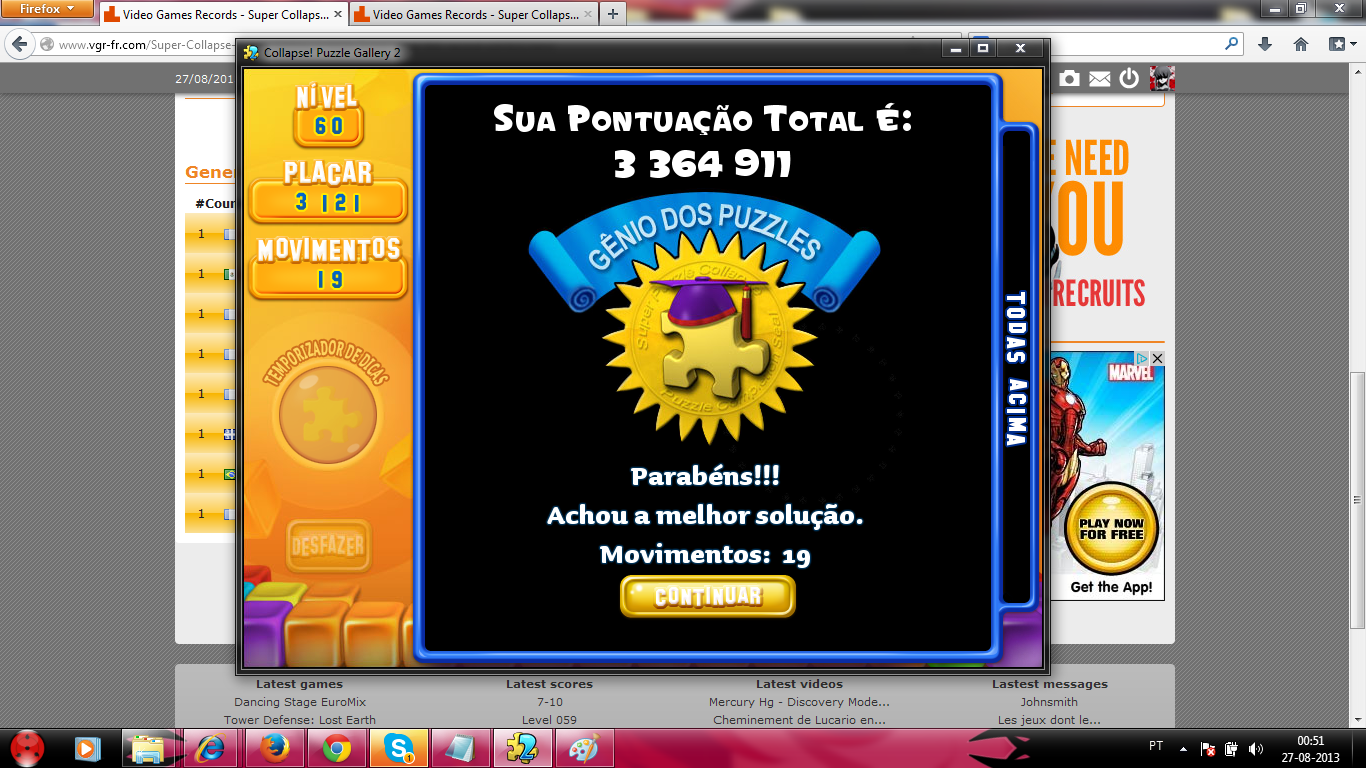Click the faded DESFAZER undo button

(328, 546)
